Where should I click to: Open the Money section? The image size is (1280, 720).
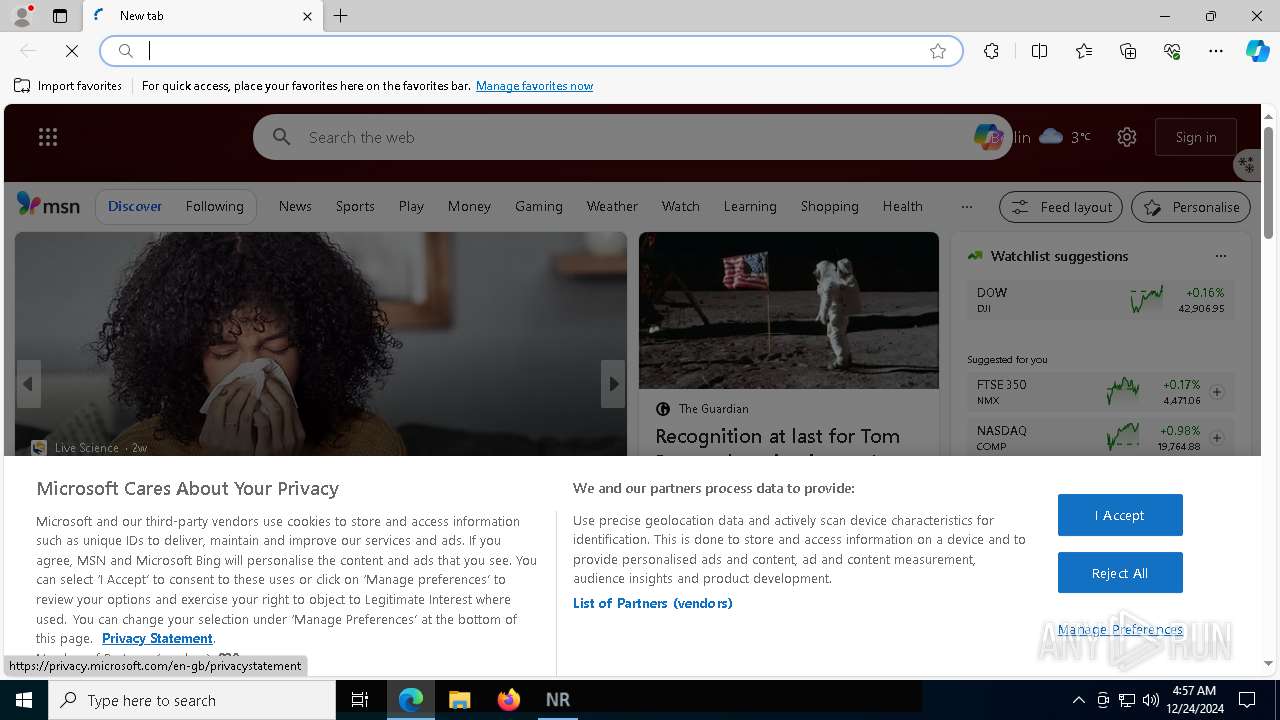click(469, 206)
